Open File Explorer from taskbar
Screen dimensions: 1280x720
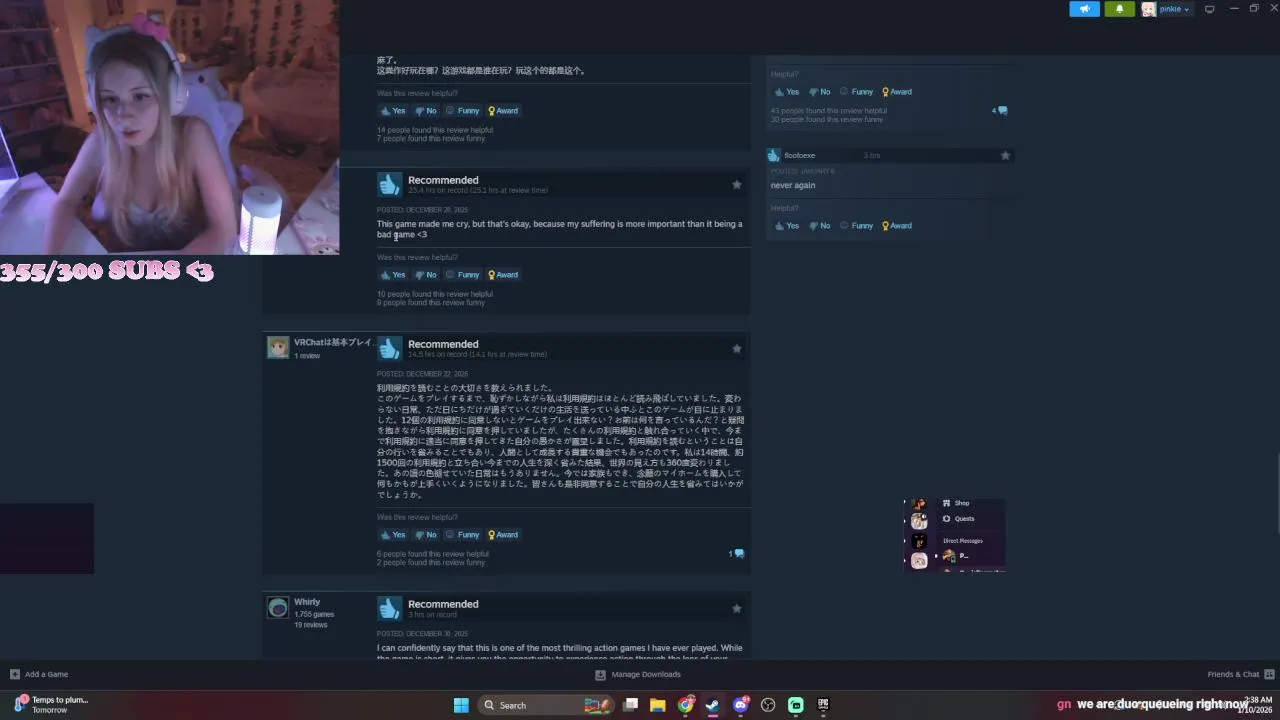(657, 705)
